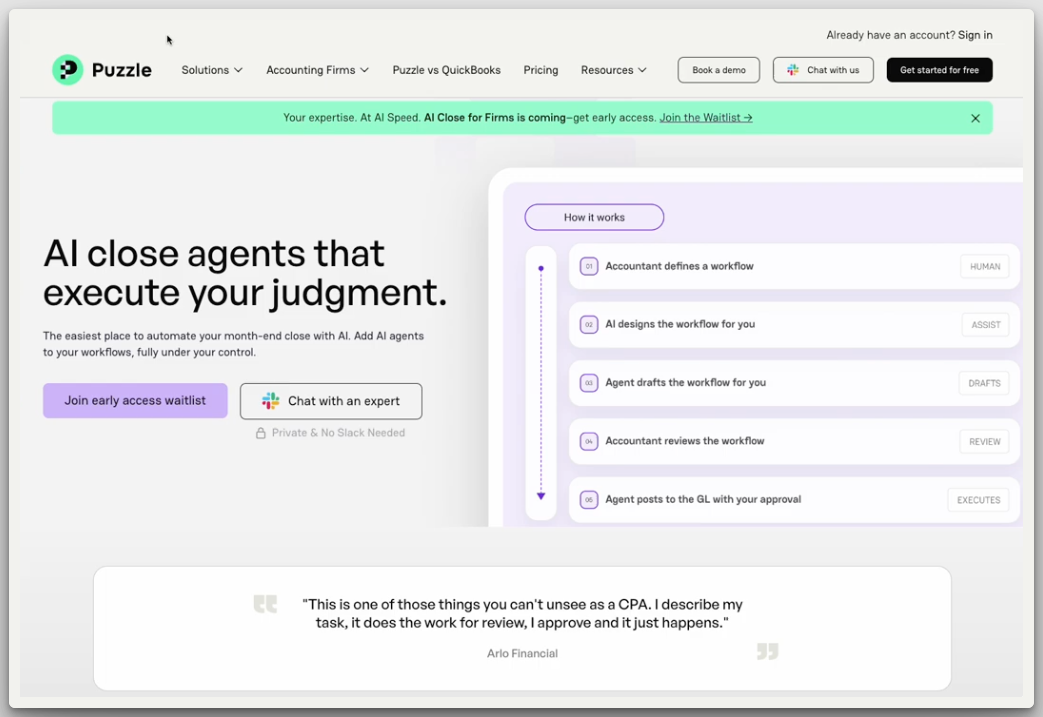Expand the Accounting Firms dropdown

point(317,70)
